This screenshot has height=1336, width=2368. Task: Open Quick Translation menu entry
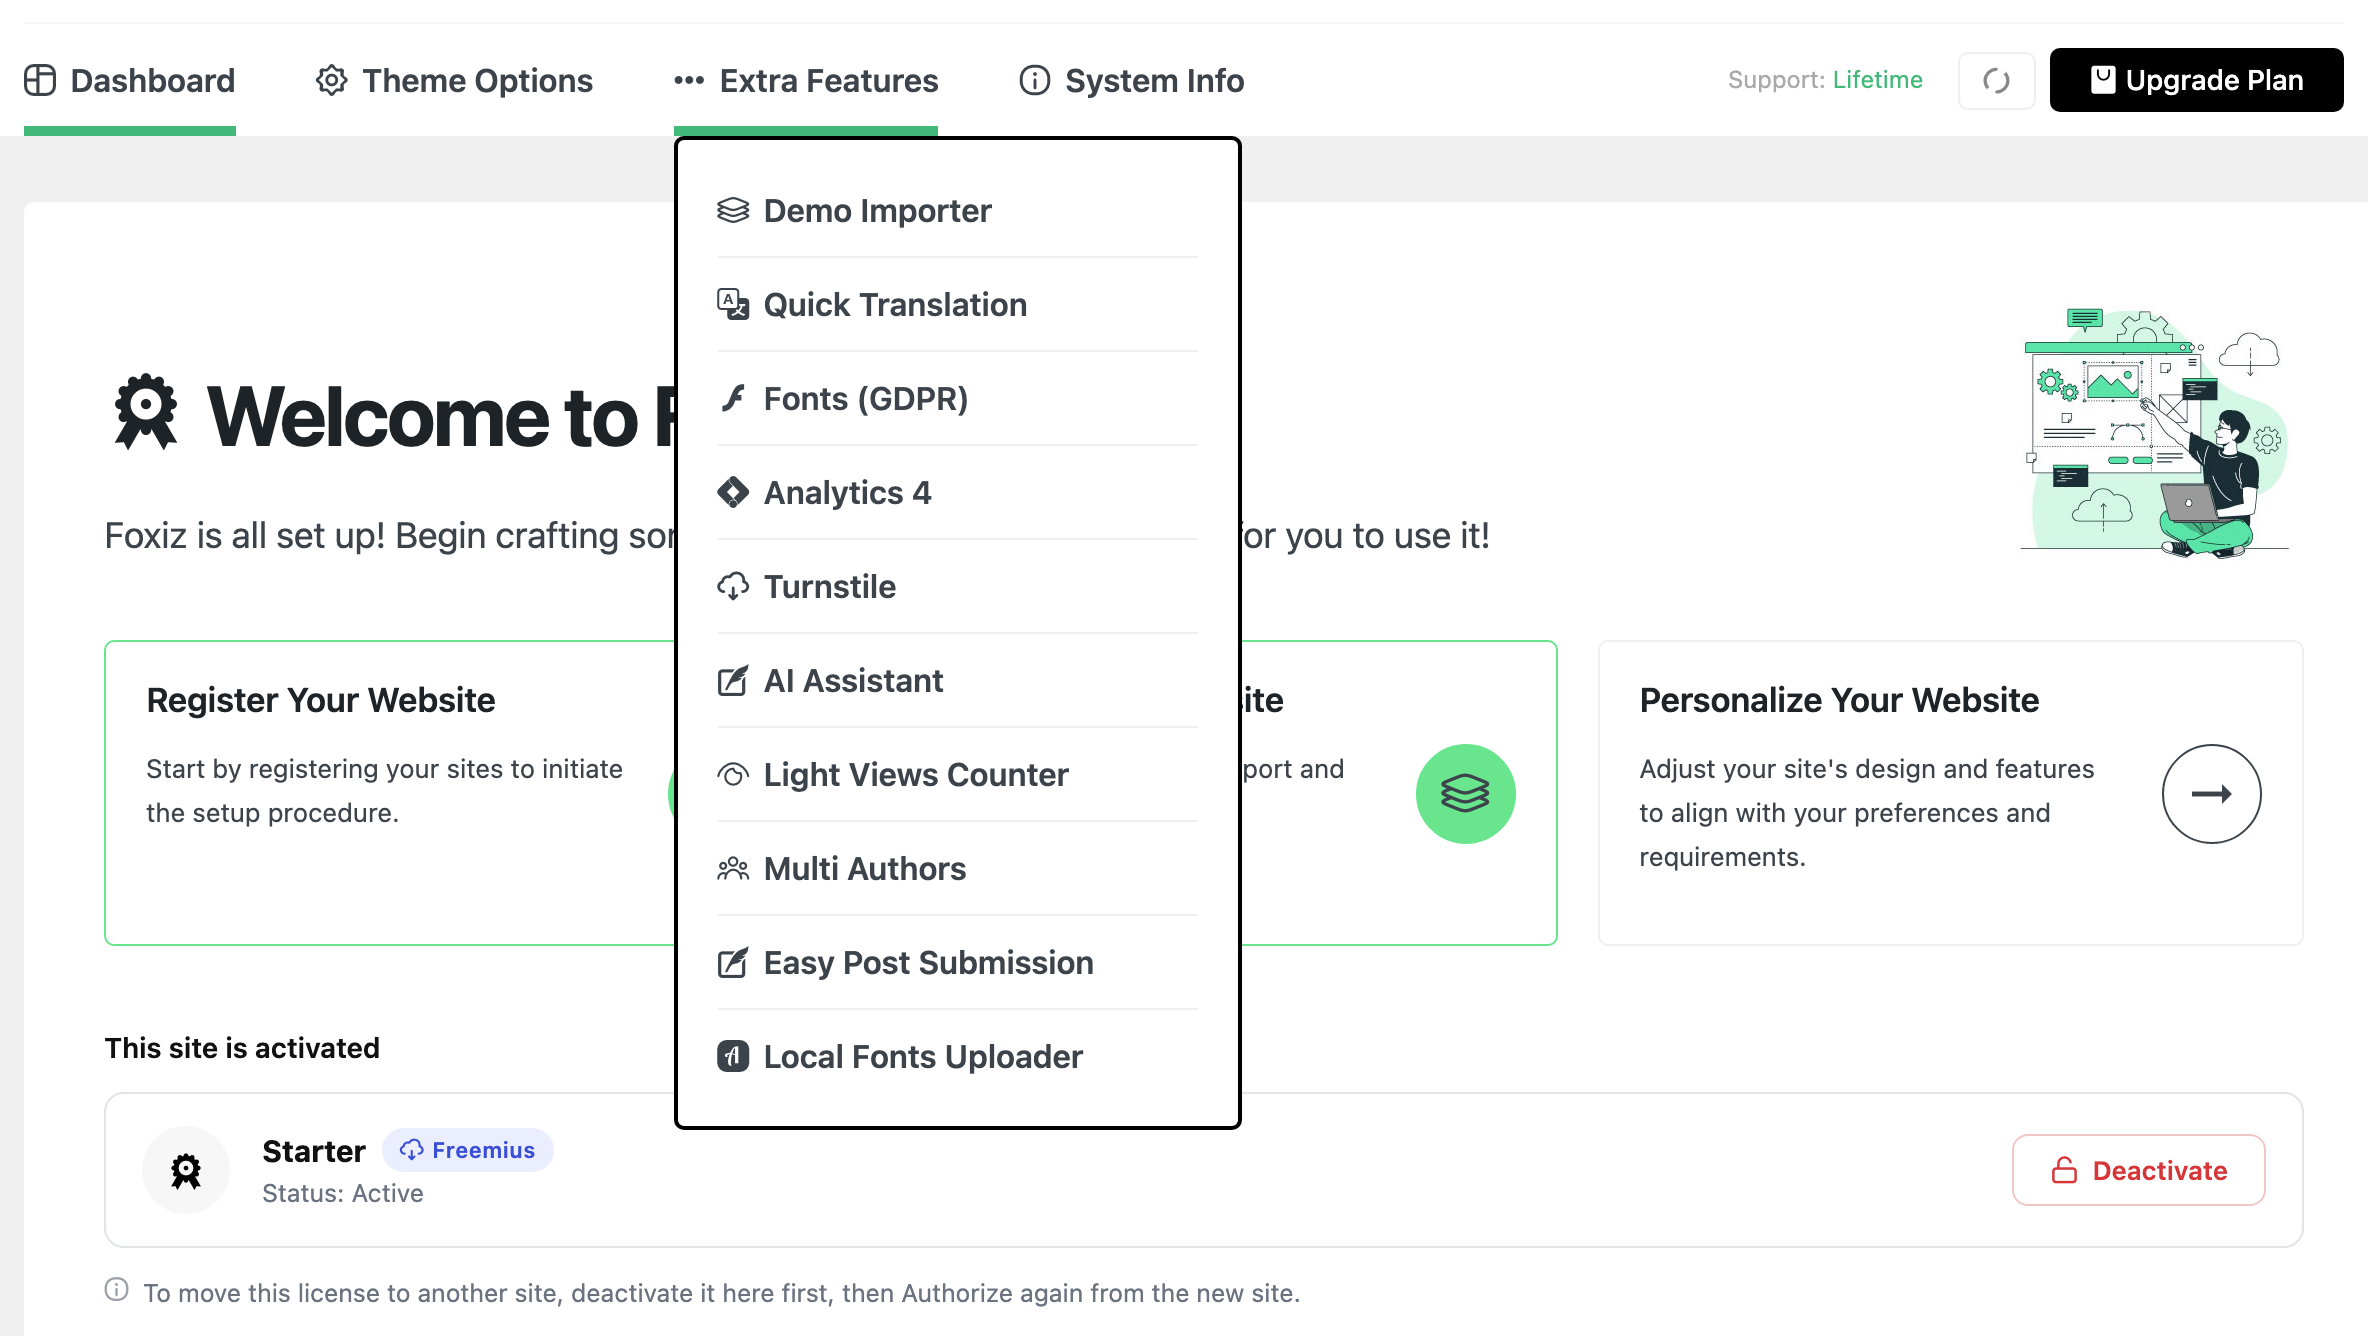(957, 305)
